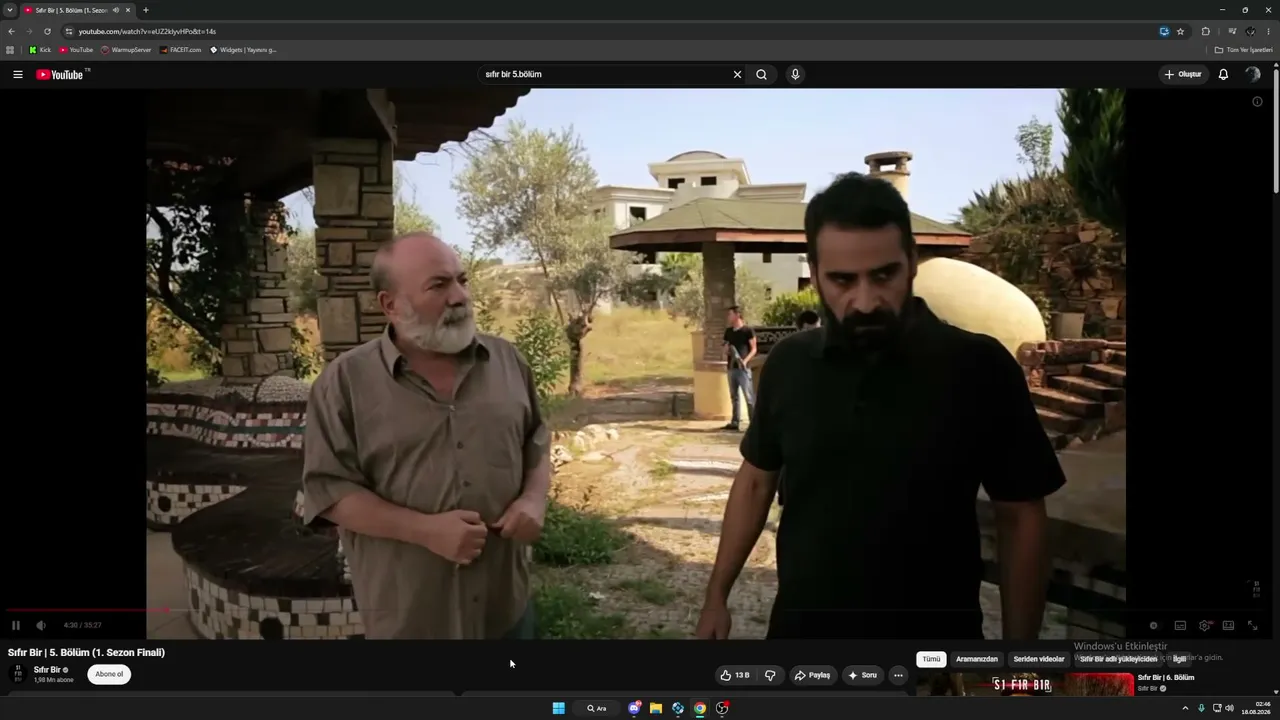This screenshot has height=720, width=1280.
Task: Open more actions three-dot menu
Action: pyautogui.click(x=898, y=675)
